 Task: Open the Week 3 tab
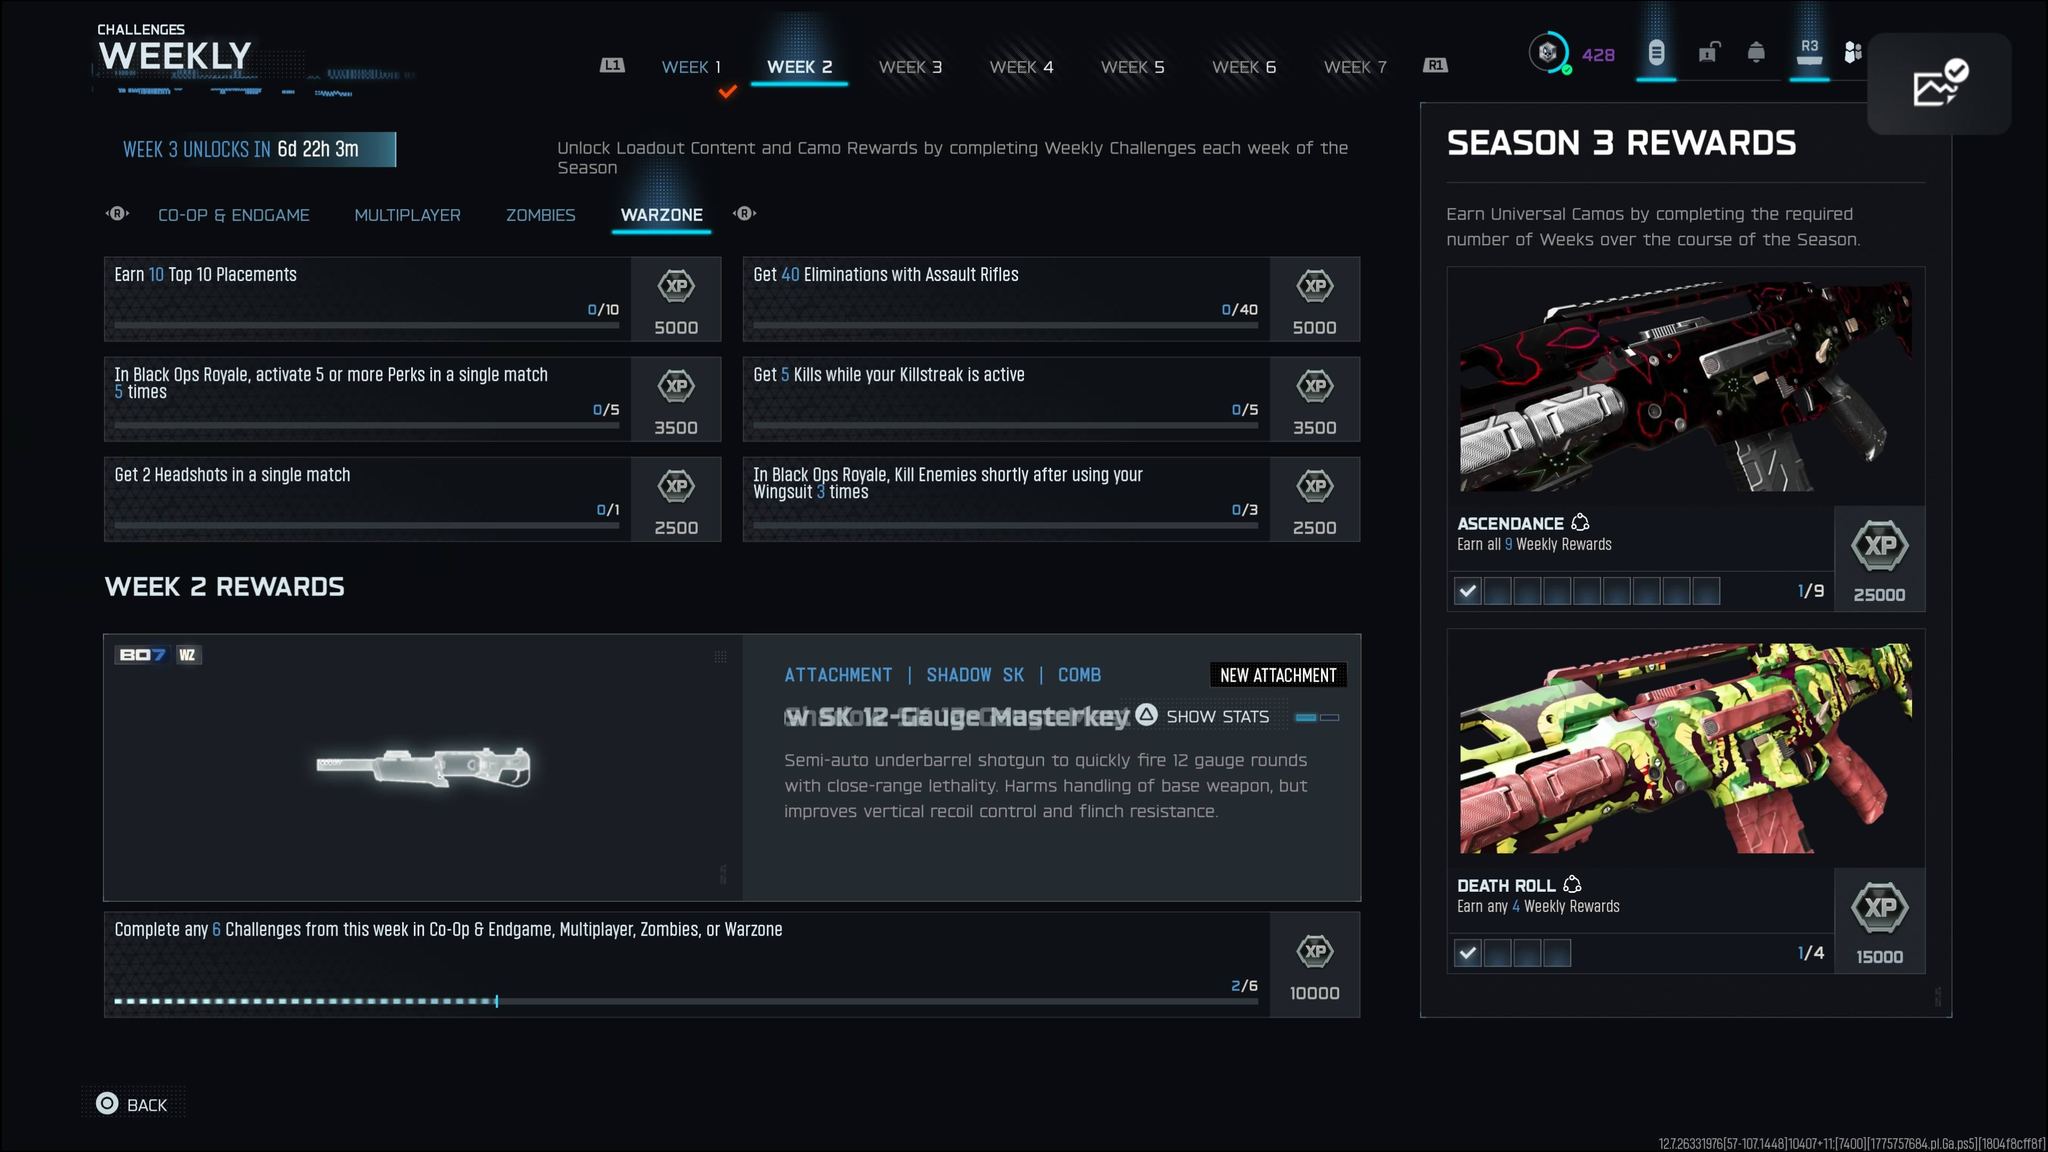coord(910,67)
